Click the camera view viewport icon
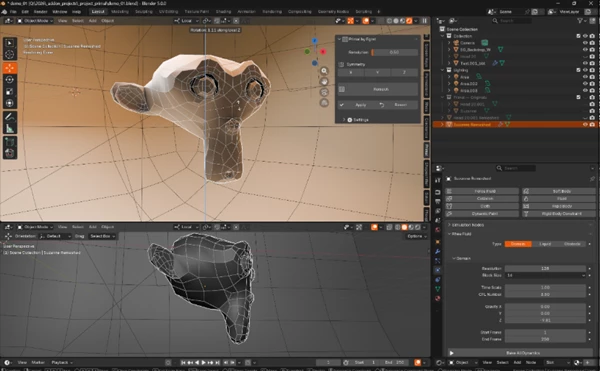Viewport: 600px width, 371px height. pyautogui.click(x=324, y=92)
